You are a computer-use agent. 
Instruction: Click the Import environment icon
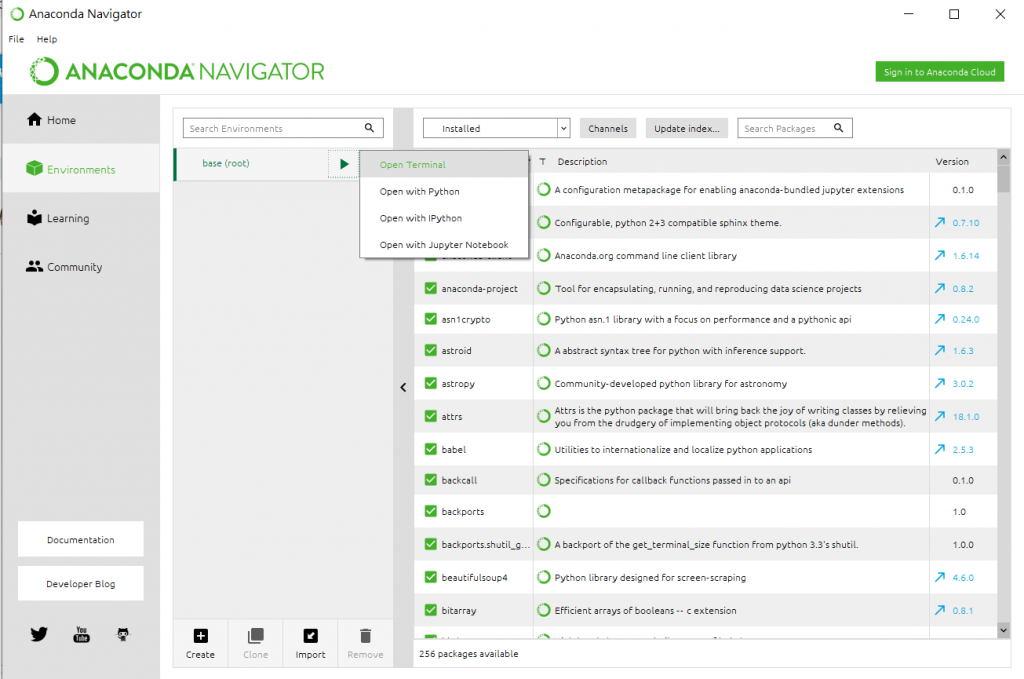[x=310, y=635]
